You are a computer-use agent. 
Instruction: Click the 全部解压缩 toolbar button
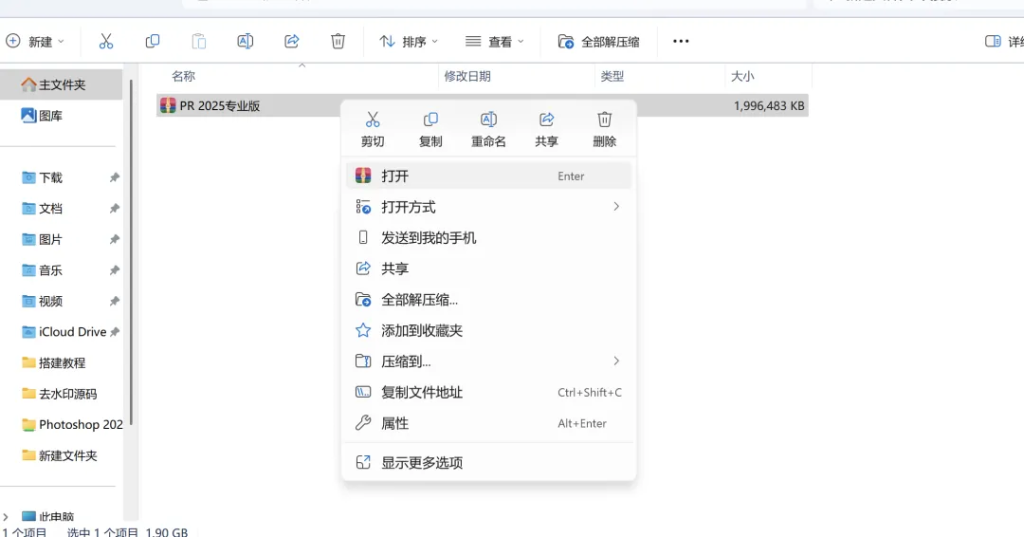598,42
